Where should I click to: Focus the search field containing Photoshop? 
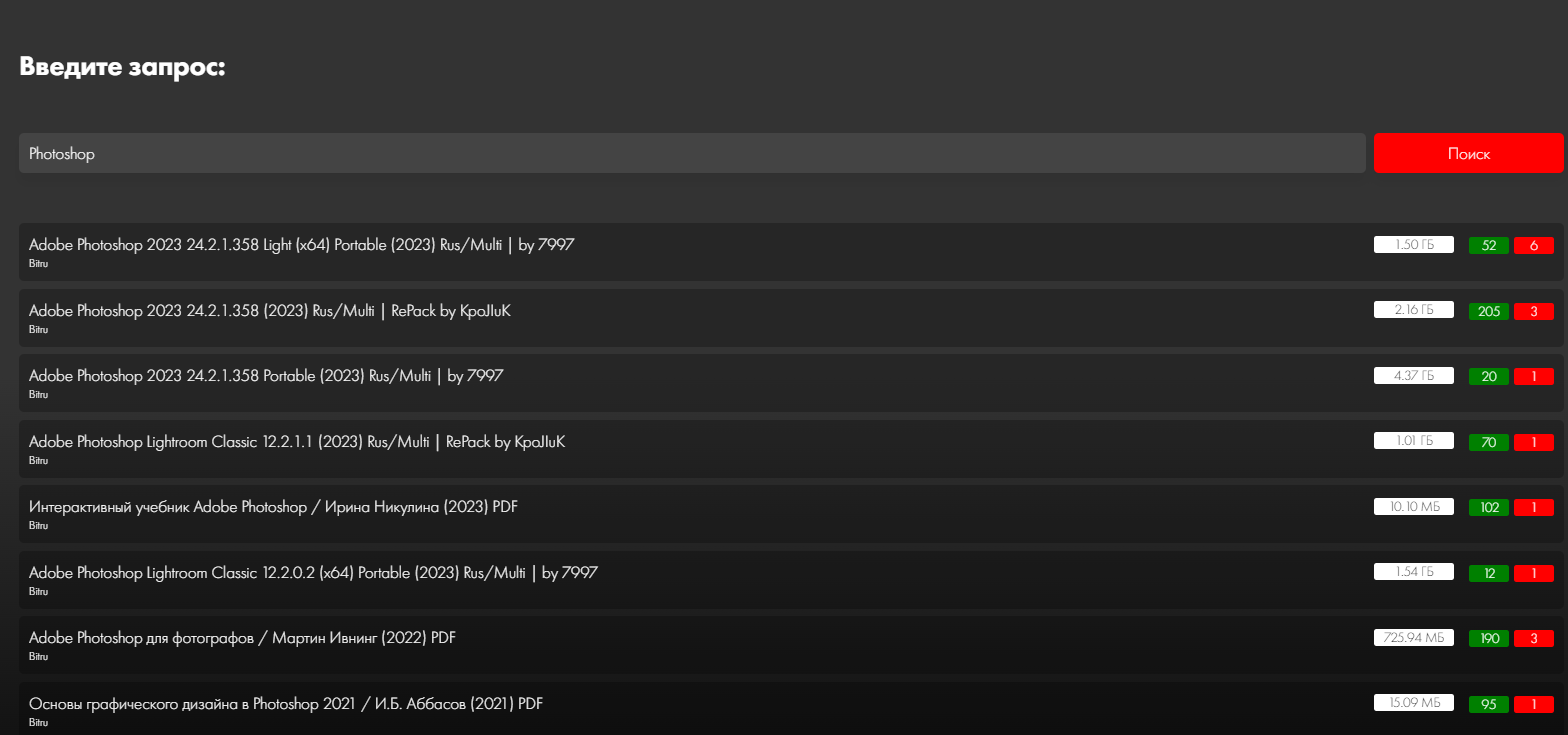692,153
